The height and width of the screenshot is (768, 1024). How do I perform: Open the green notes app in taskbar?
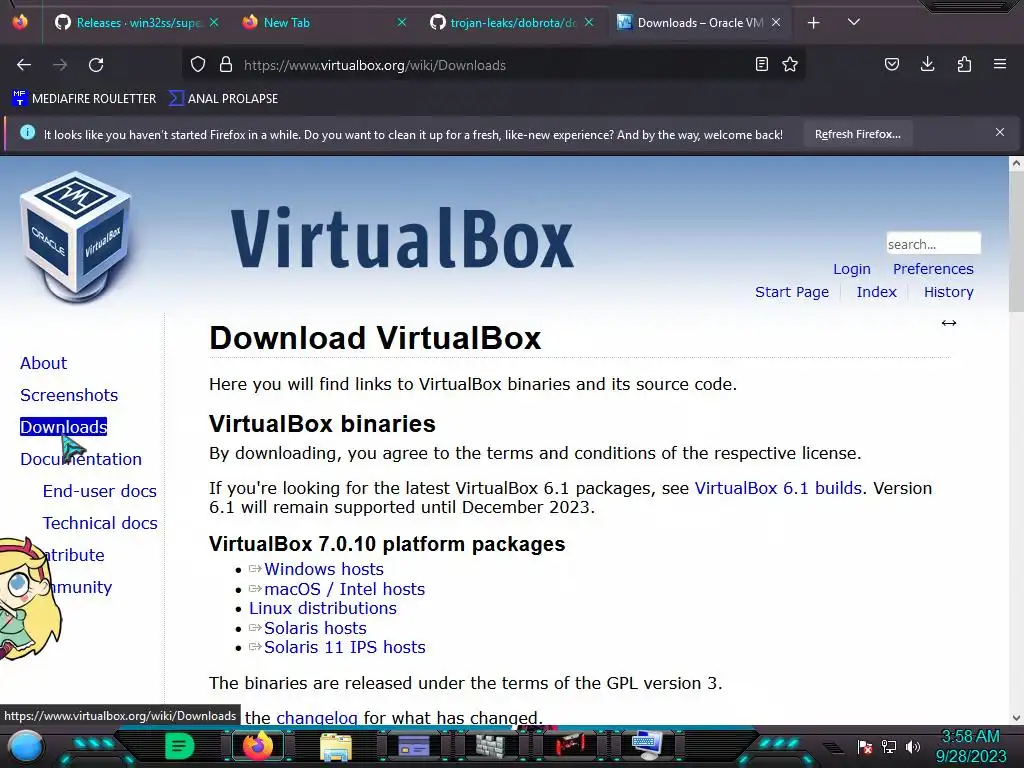point(180,746)
